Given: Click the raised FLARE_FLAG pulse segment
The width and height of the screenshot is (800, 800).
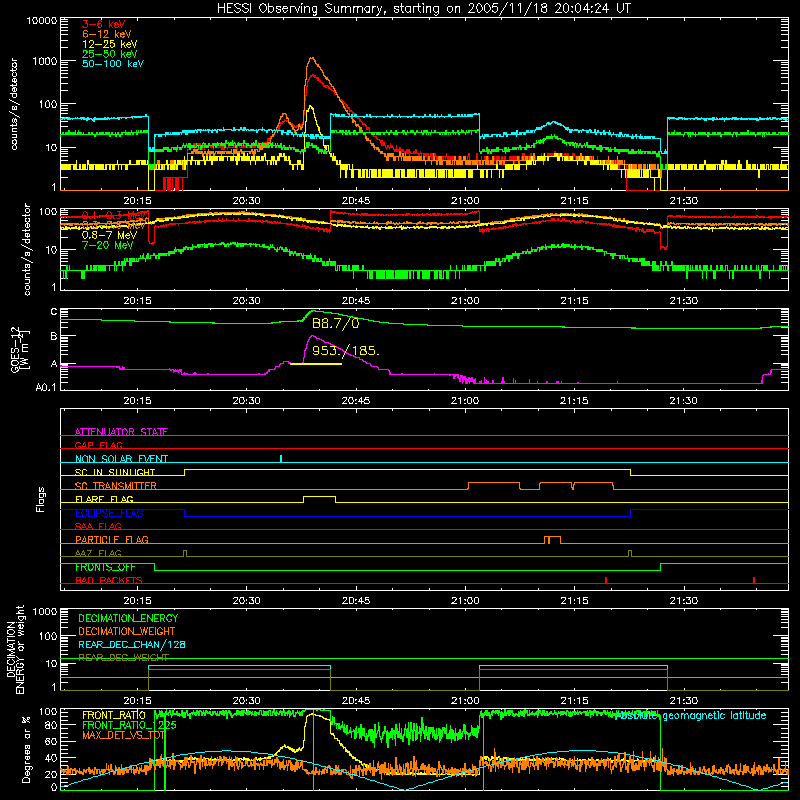Looking at the screenshot, I should (319, 496).
